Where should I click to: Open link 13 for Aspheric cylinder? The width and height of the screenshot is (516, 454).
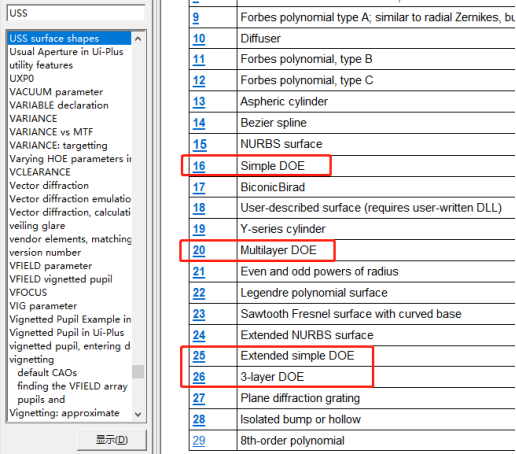(199, 102)
